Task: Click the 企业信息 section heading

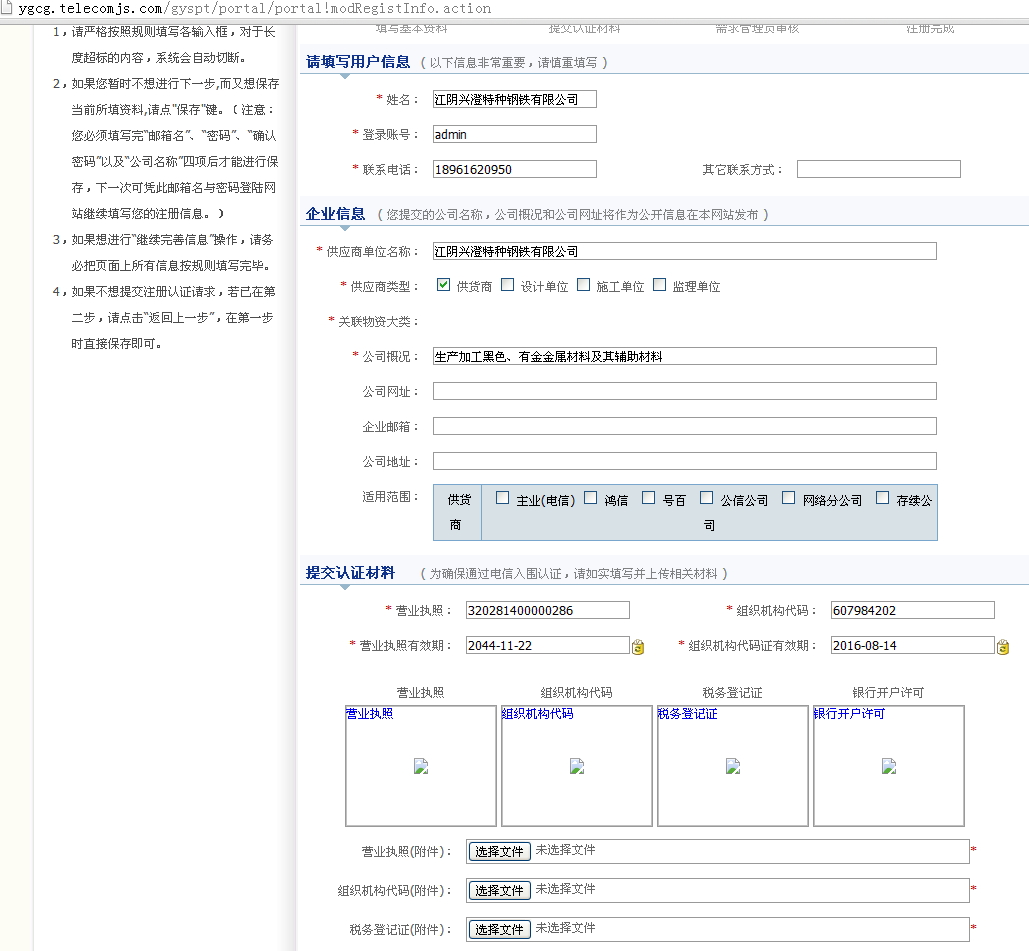Action: pos(335,214)
